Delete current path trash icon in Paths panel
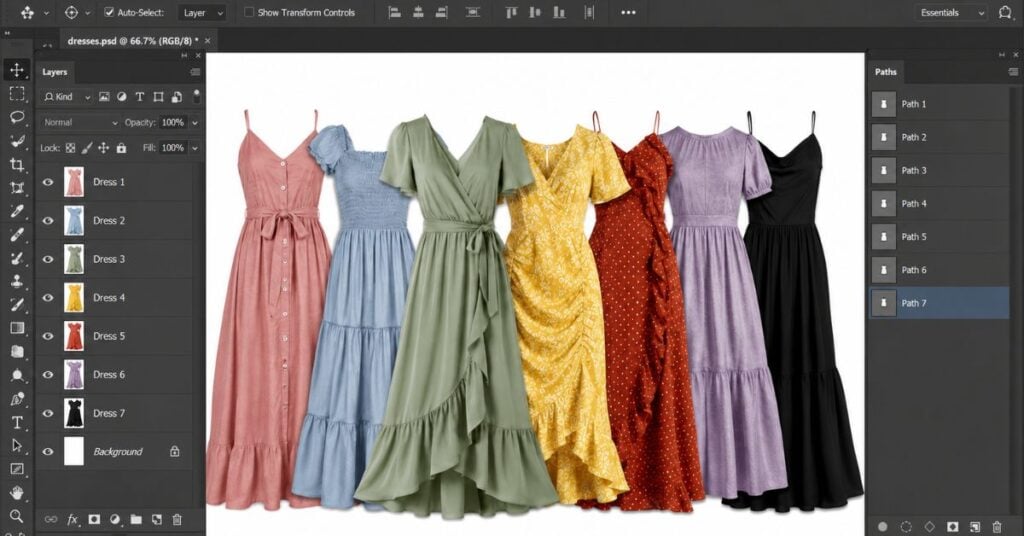1024x536 pixels. tap(997, 527)
